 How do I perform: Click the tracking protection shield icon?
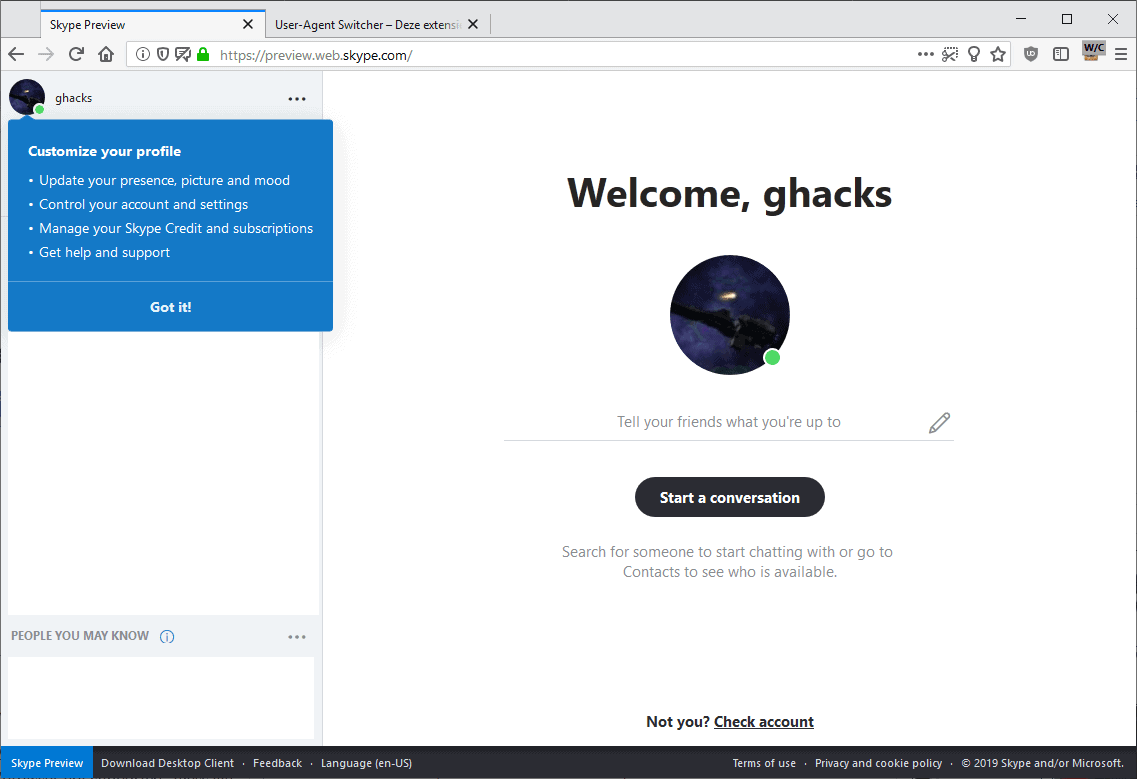[162, 54]
